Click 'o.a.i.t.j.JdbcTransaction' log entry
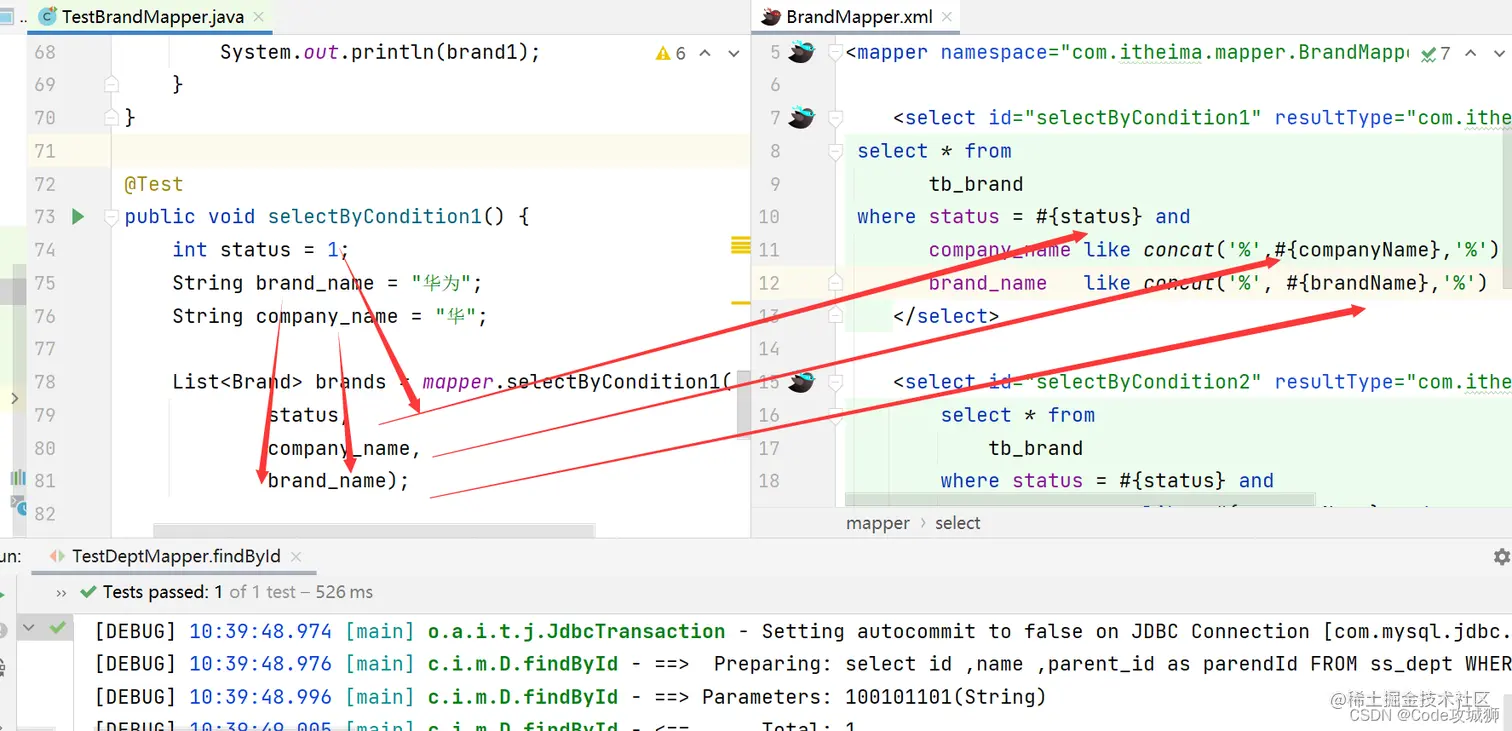This screenshot has height=731, width=1512. pos(577,632)
